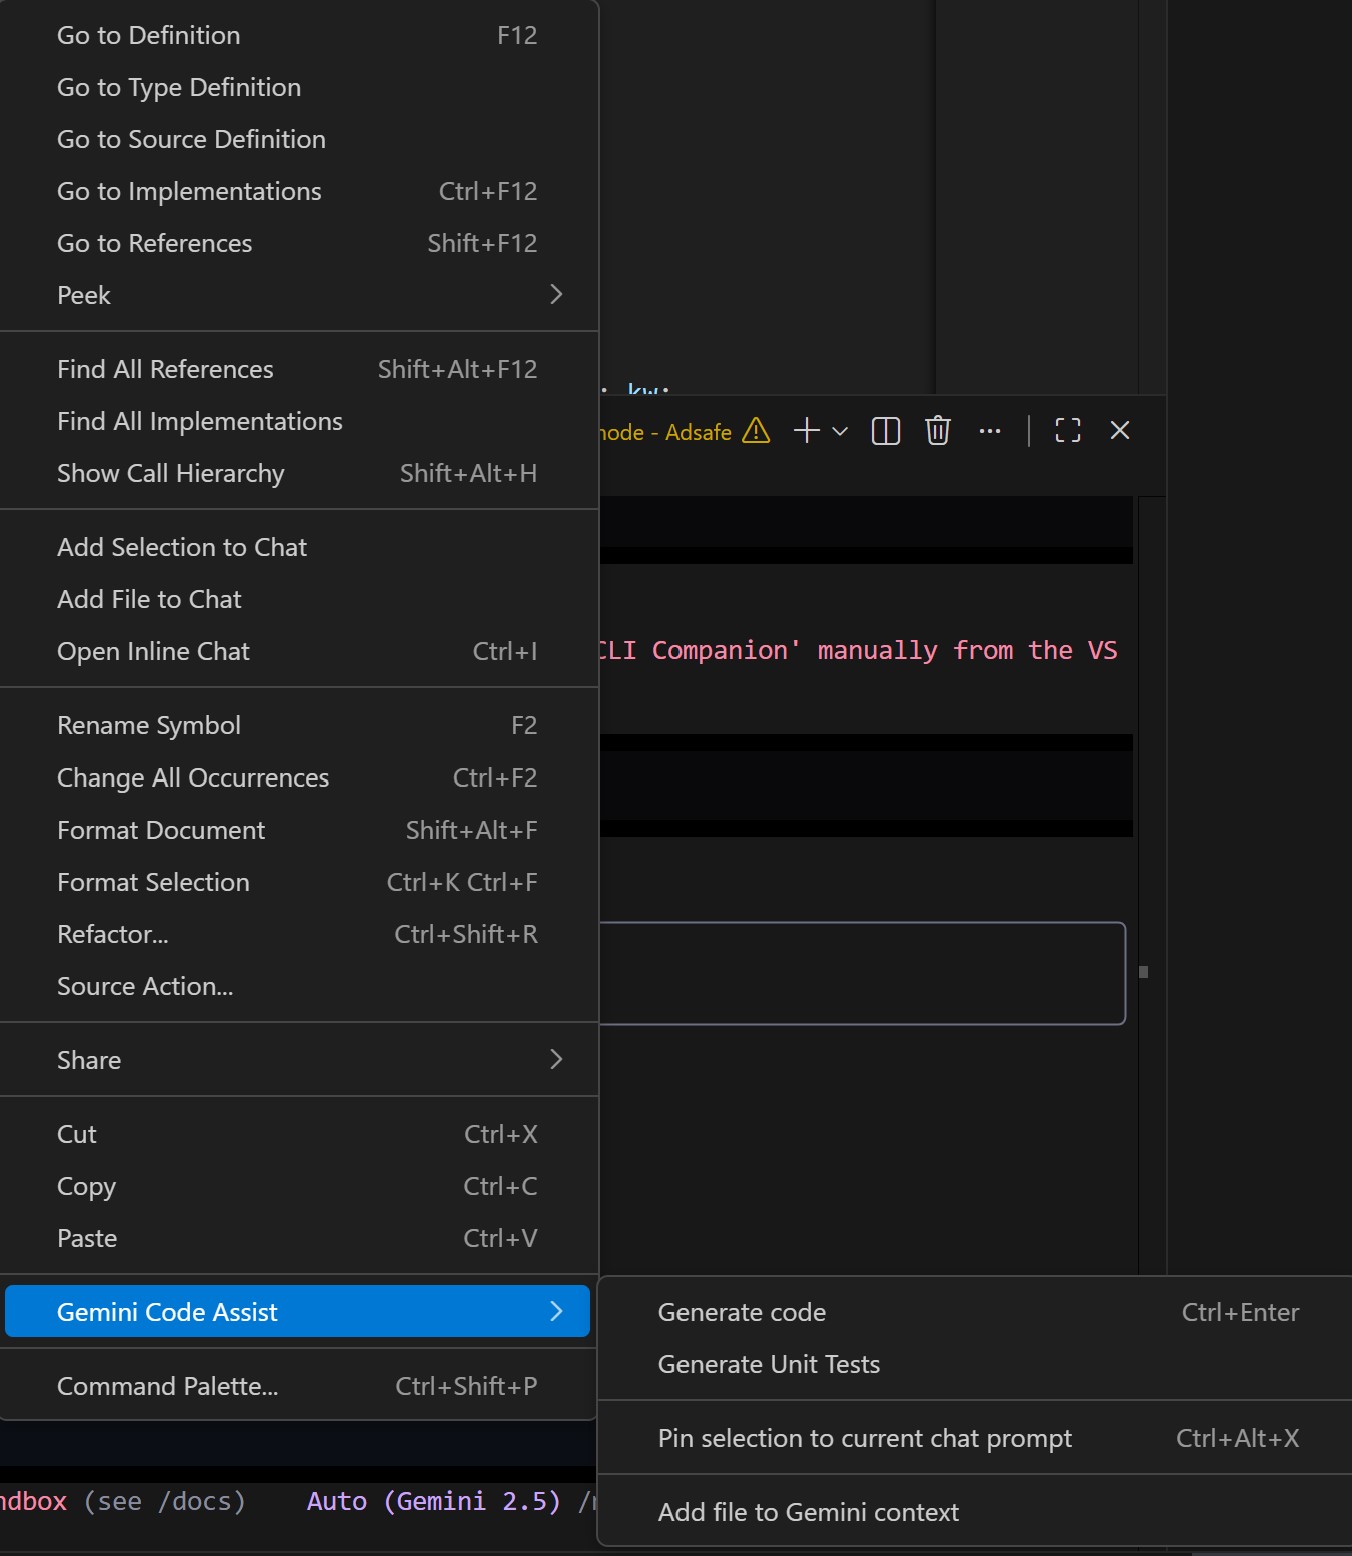The width and height of the screenshot is (1352, 1556).
Task: Open the terminal more actions ellipsis
Action: coord(990,431)
